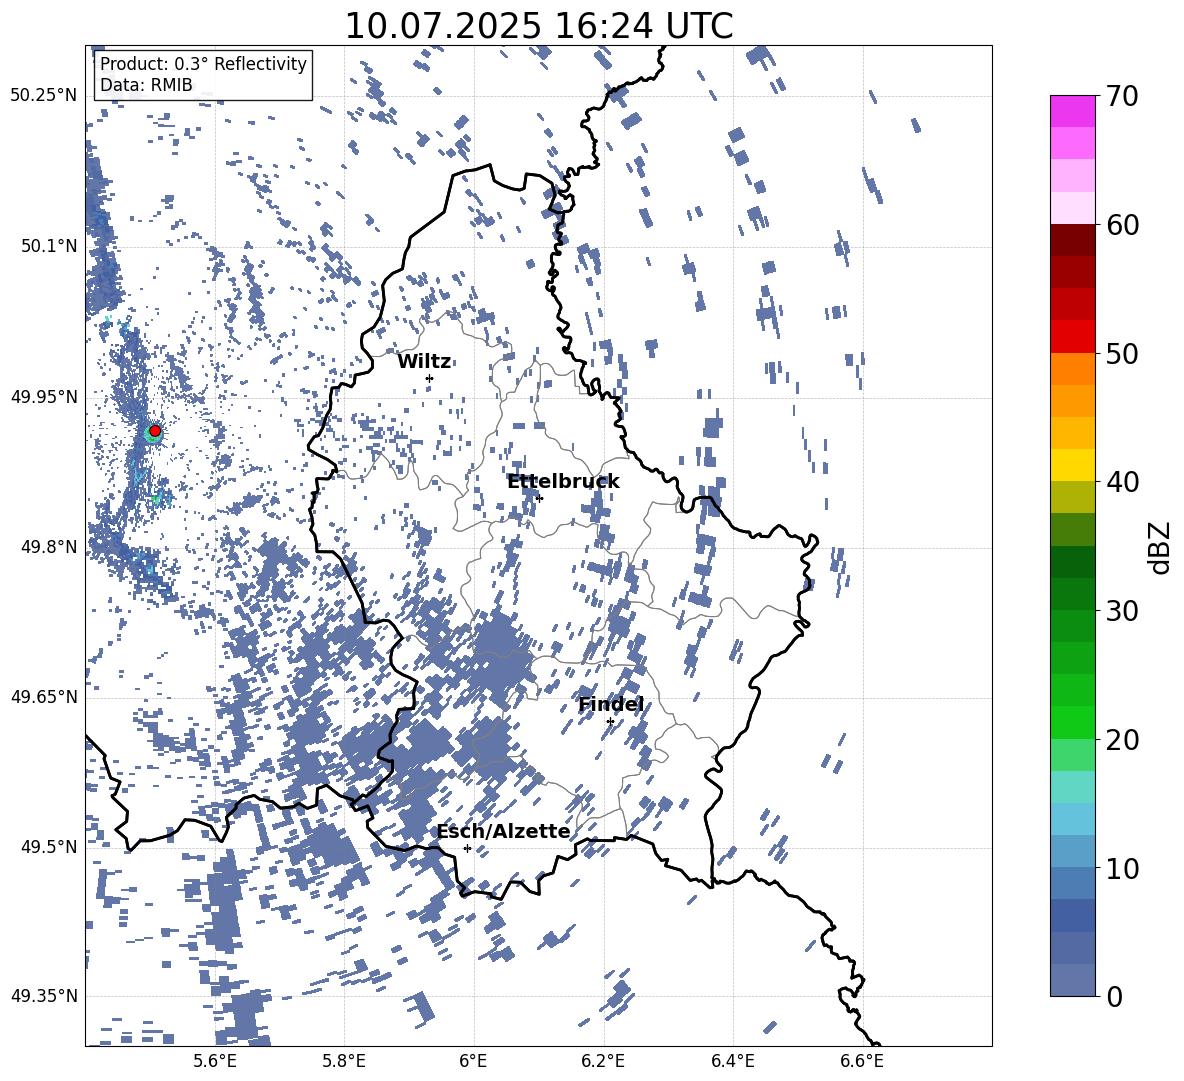The image size is (1184, 1081).
Task: Click the Esch/Alzette city label
Action: [x=504, y=832]
